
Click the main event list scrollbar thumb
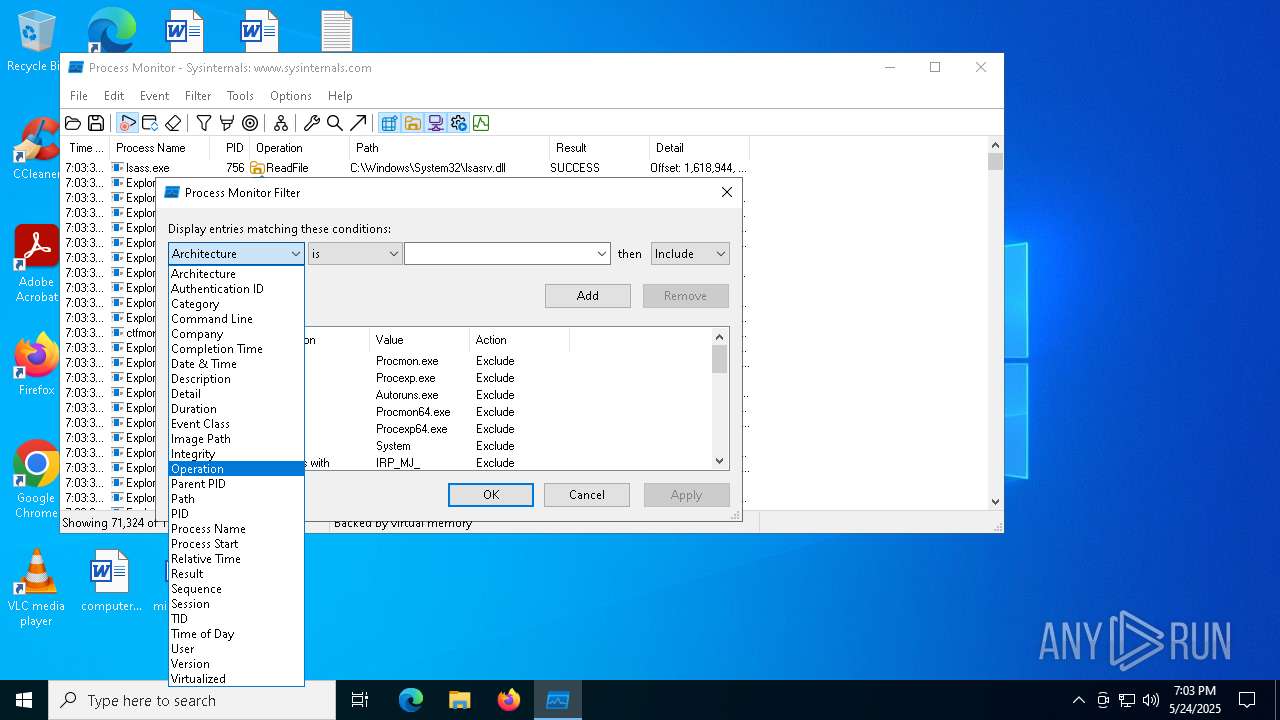point(995,162)
